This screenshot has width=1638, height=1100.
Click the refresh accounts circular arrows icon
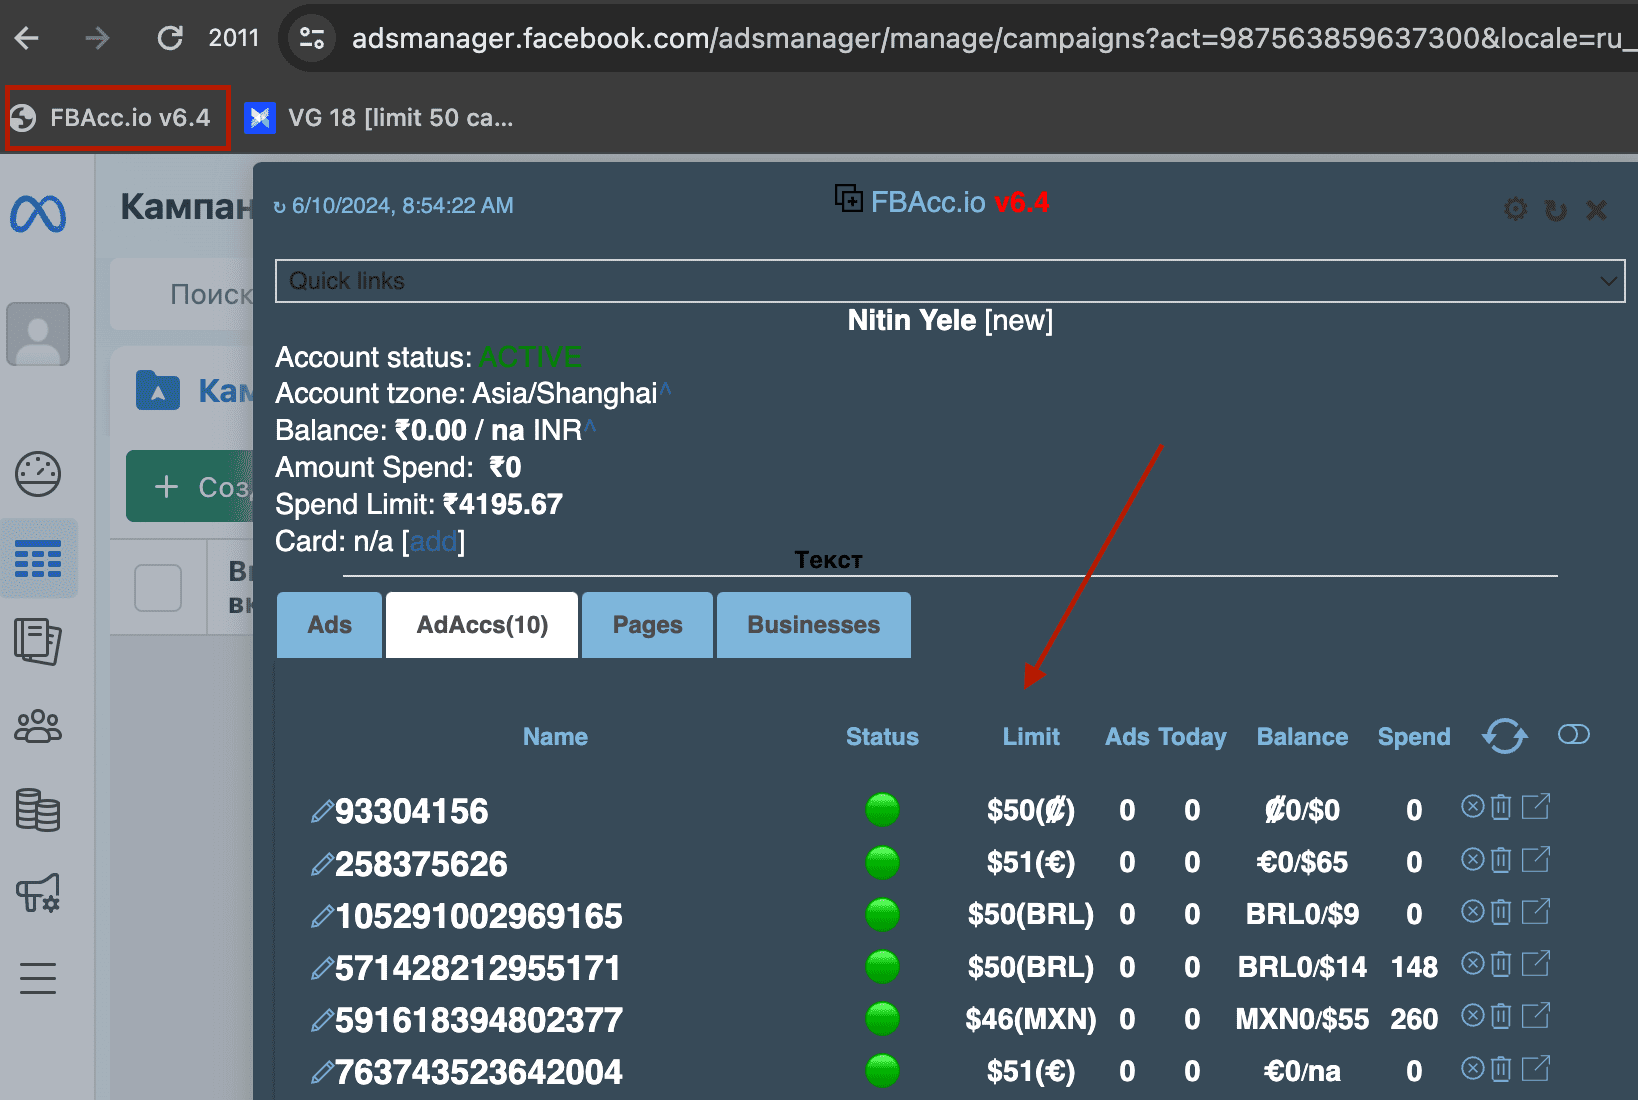pos(1505,736)
